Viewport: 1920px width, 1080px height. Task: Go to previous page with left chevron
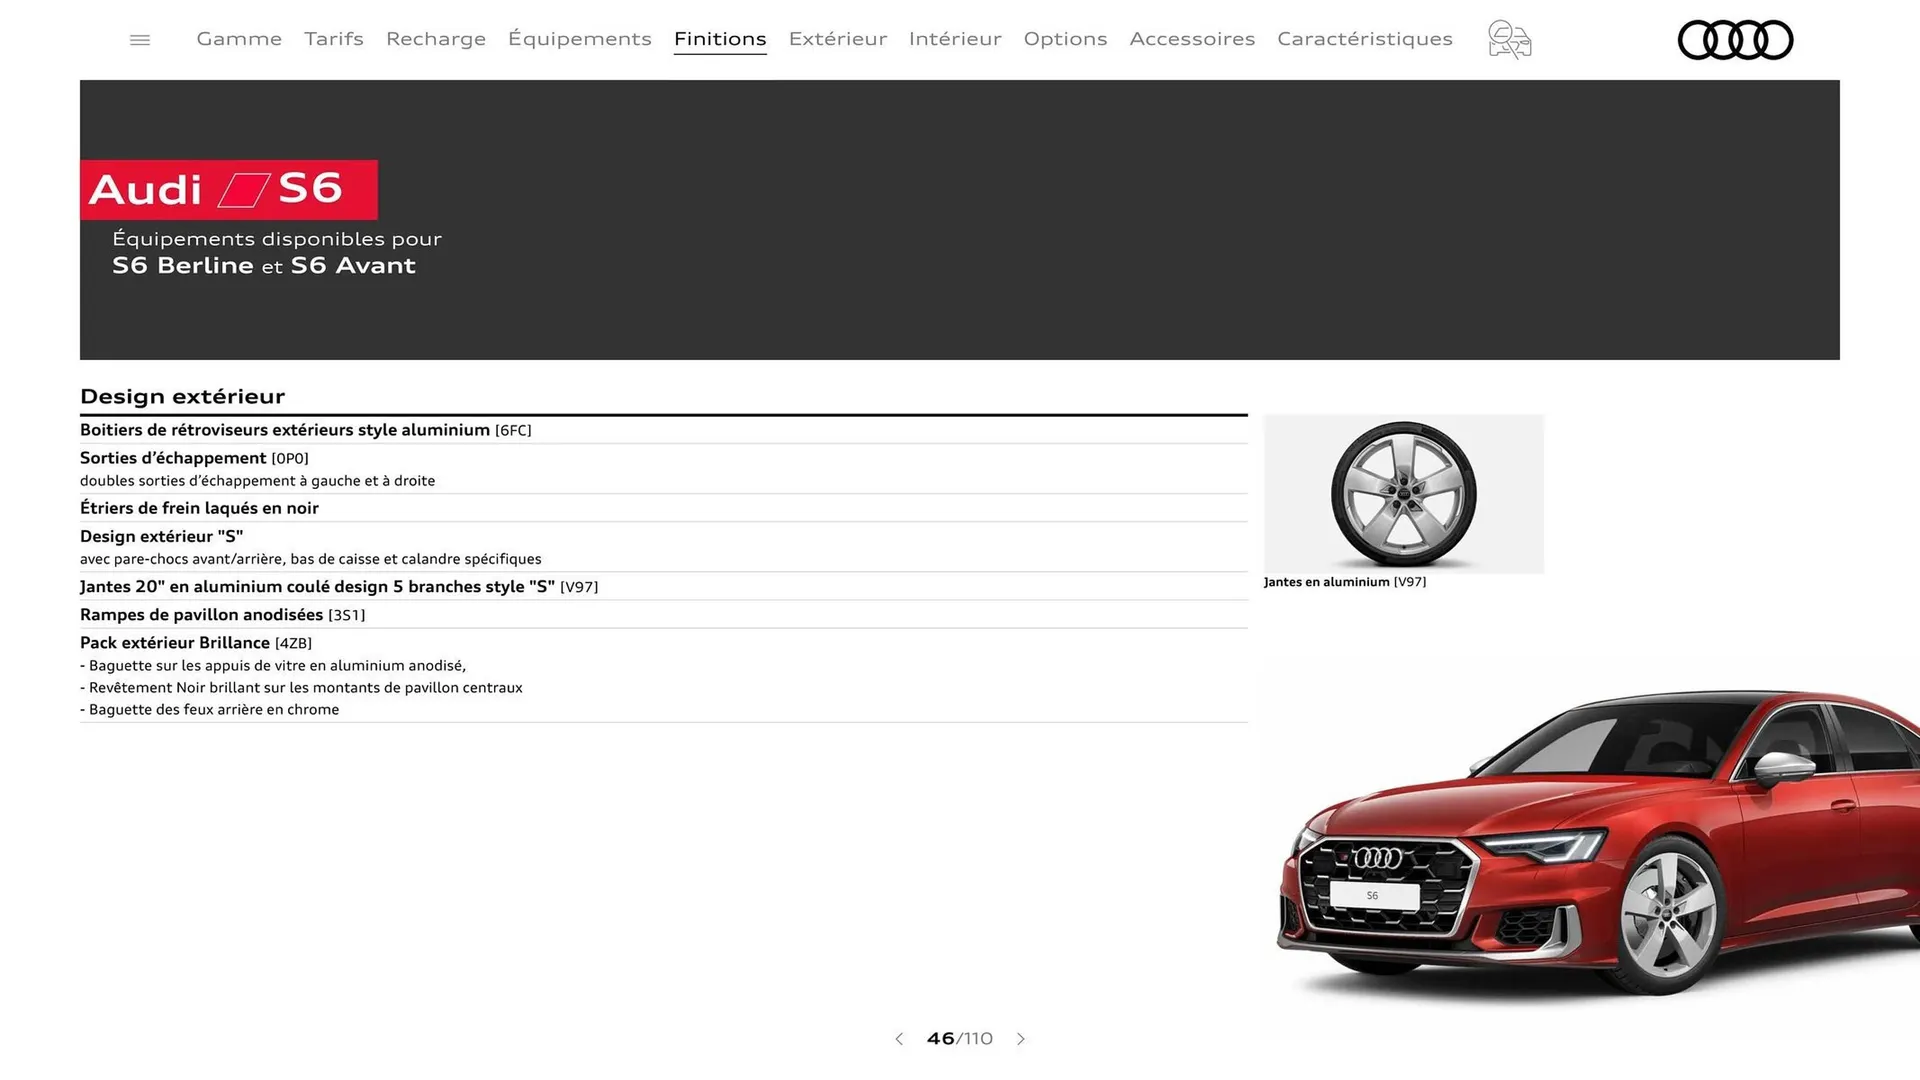coord(898,1039)
